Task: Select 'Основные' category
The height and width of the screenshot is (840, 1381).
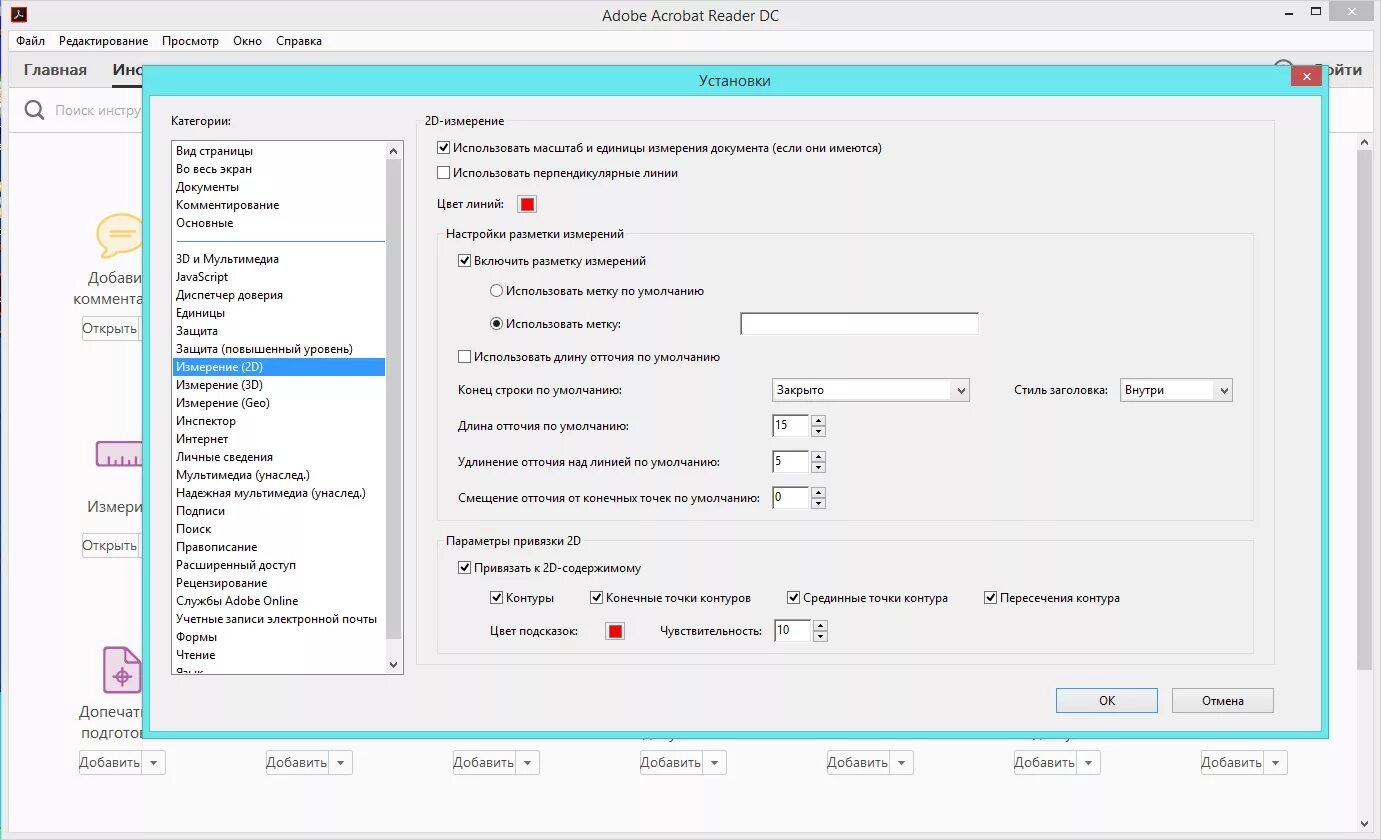Action: tap(205, 223)
